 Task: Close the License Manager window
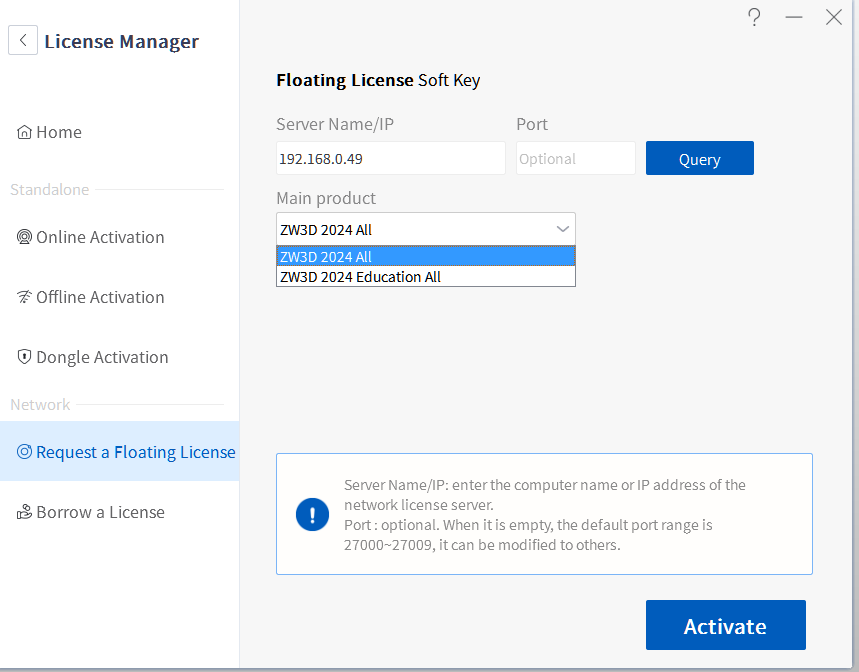point(834,18)
